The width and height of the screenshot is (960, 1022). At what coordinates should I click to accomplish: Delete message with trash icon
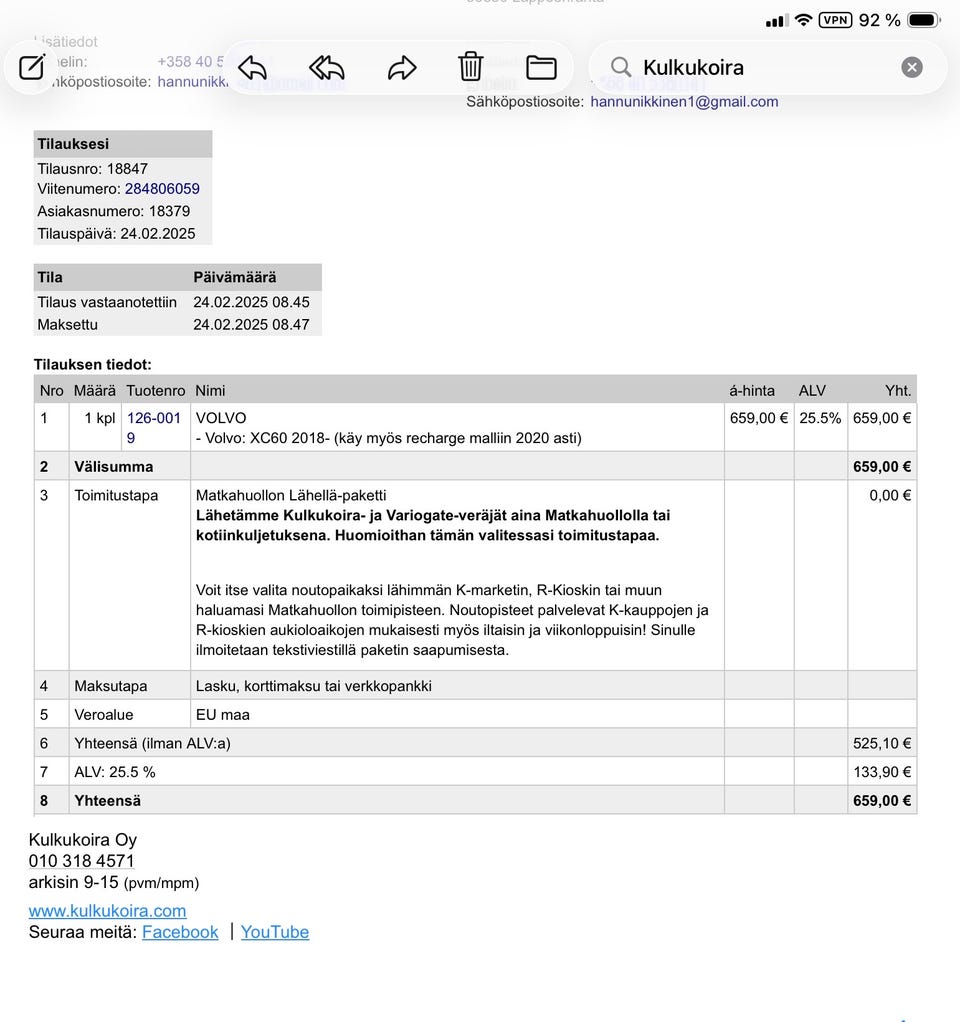(470, 67)
